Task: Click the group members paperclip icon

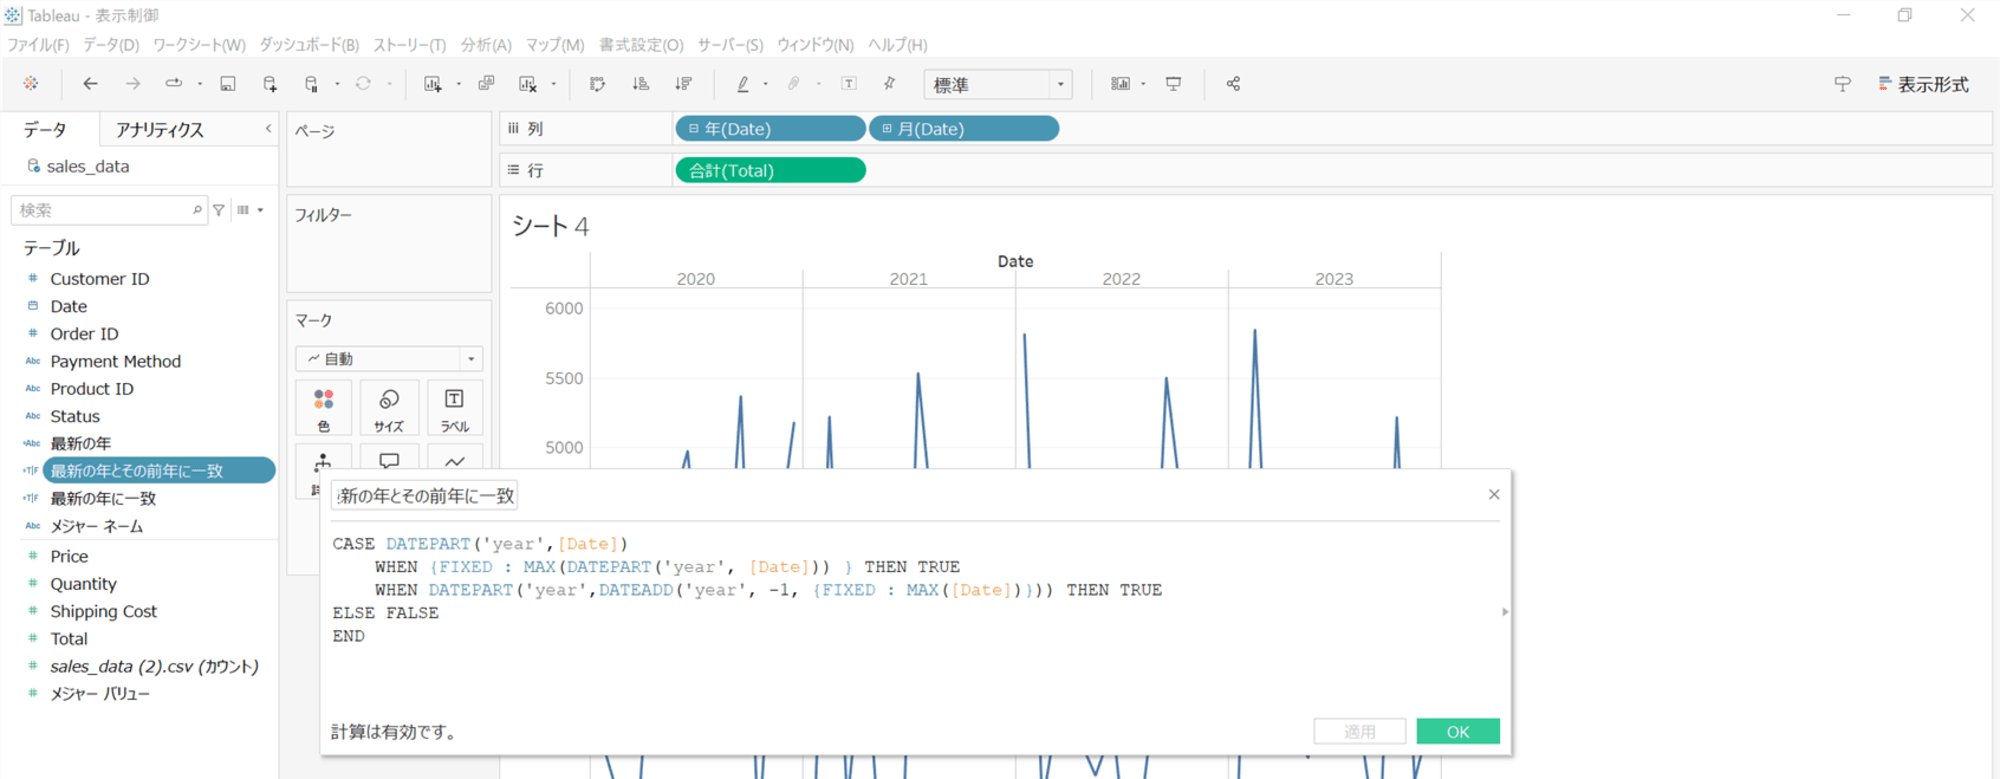Action: pyautogui.click(x=794, y=84)
